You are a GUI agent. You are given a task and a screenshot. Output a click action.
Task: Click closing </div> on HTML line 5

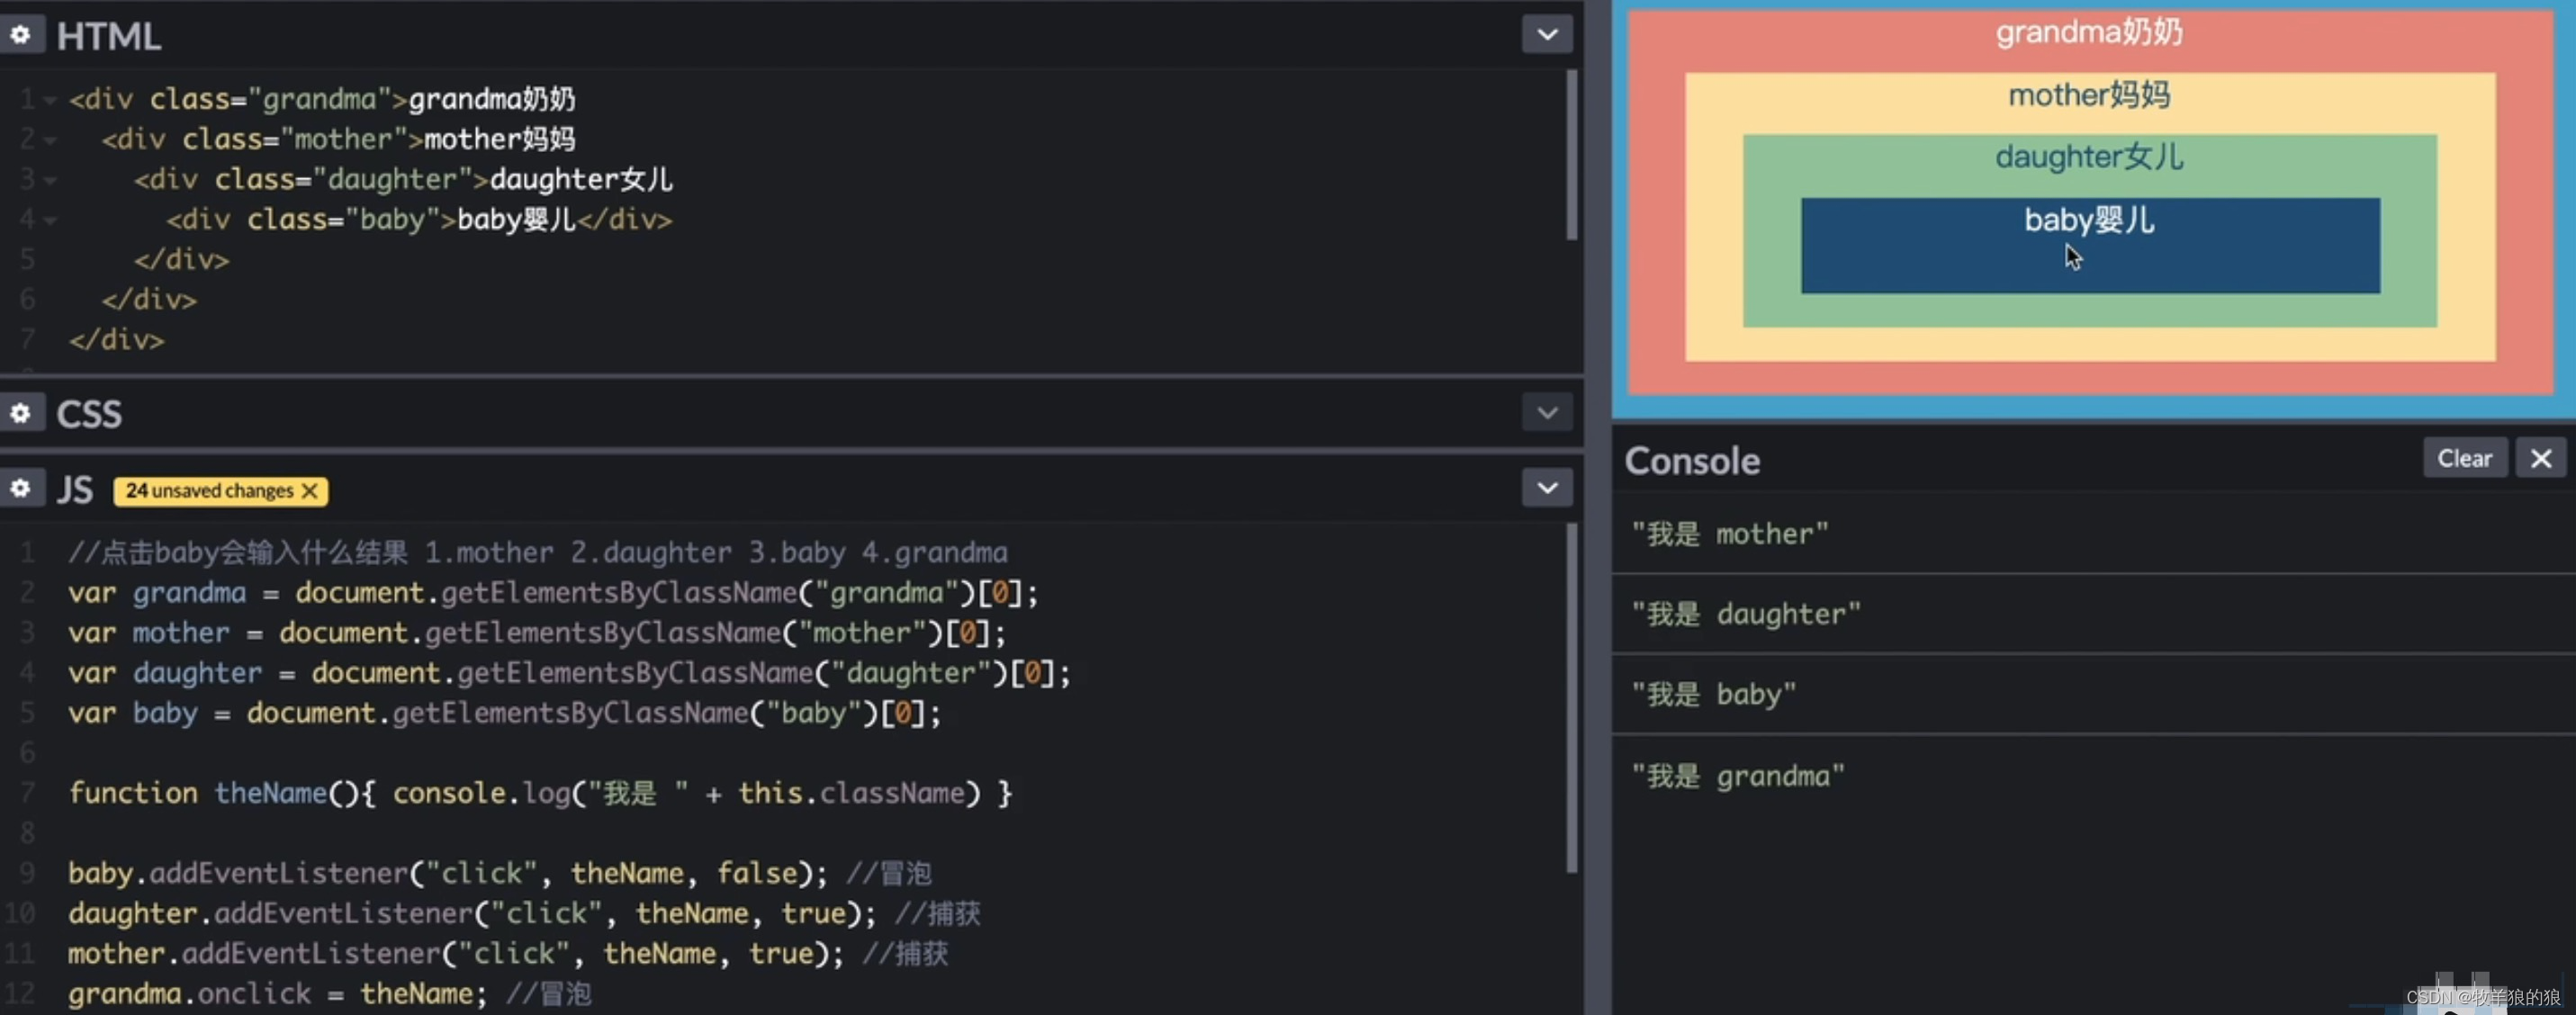[x=182, y=260]
